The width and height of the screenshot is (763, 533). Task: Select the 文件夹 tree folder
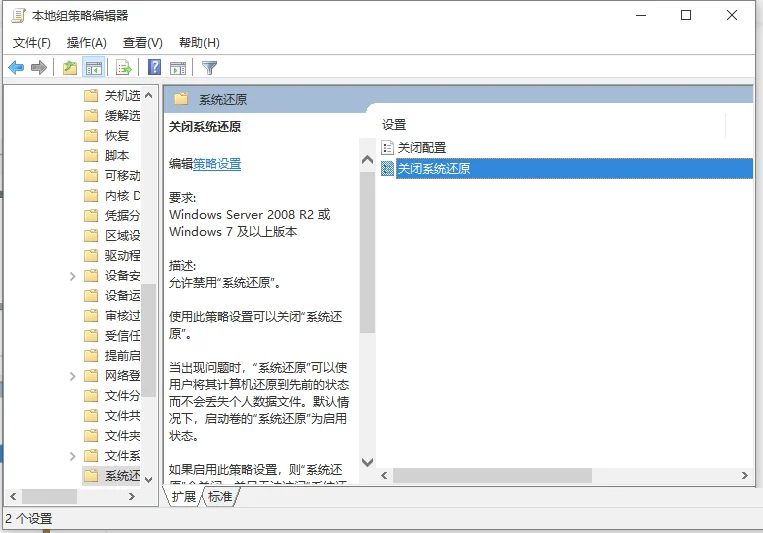(x=111, y=436)
